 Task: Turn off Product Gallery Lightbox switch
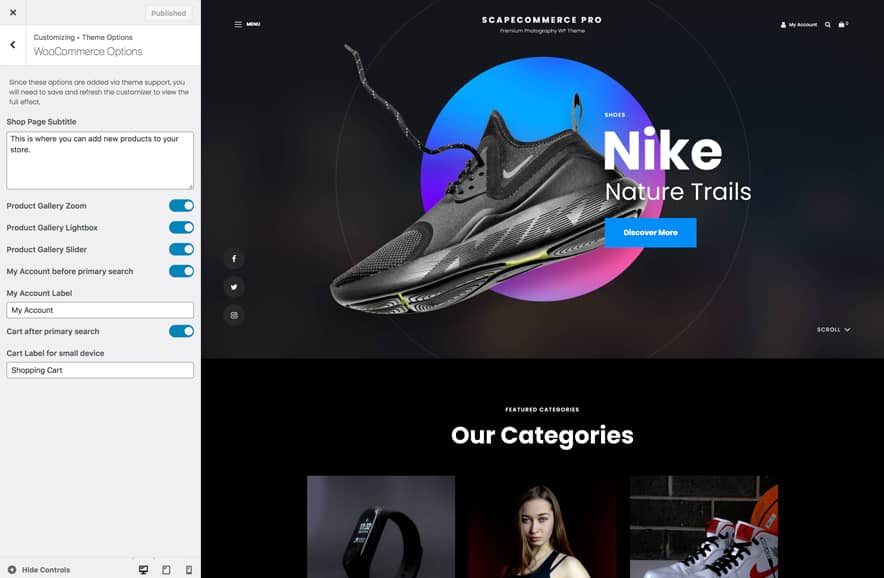click(182, 227)
